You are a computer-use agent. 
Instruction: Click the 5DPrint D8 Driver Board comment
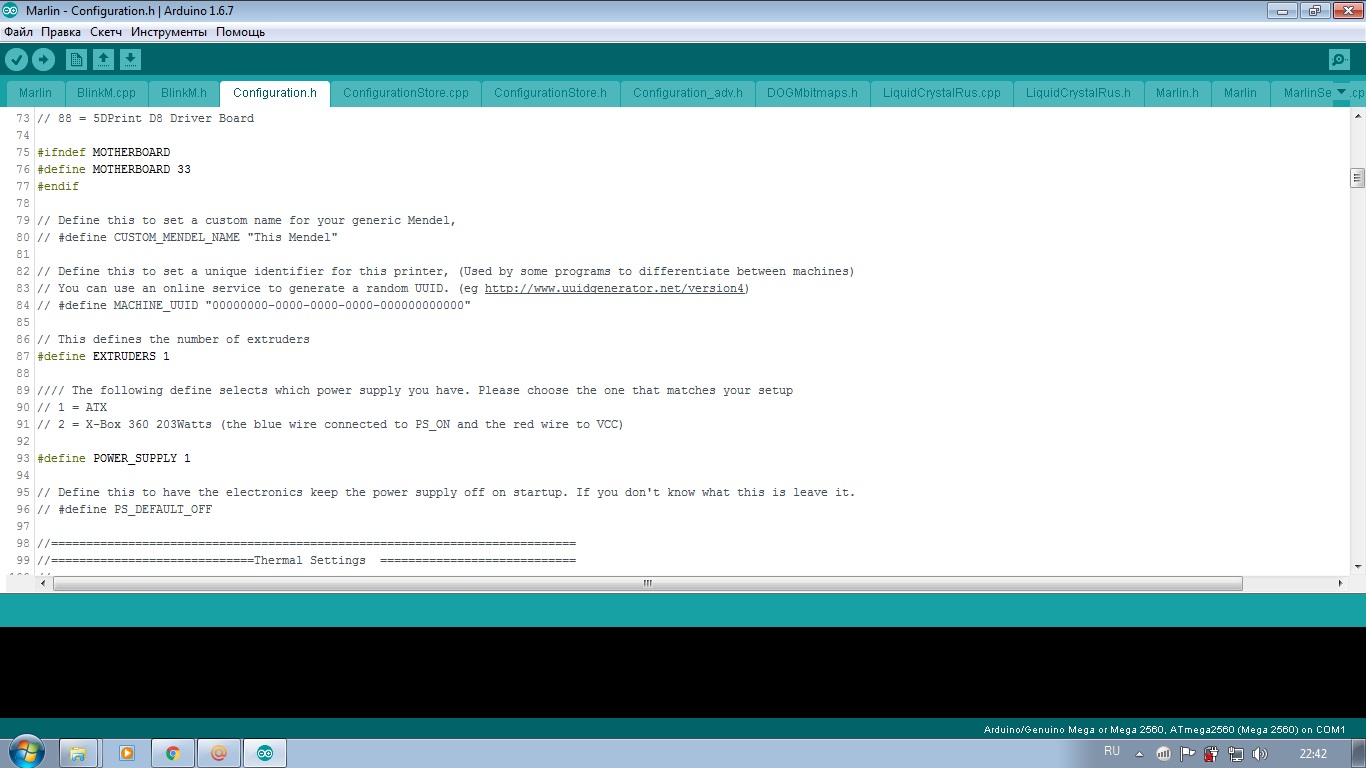click(145, 118)
